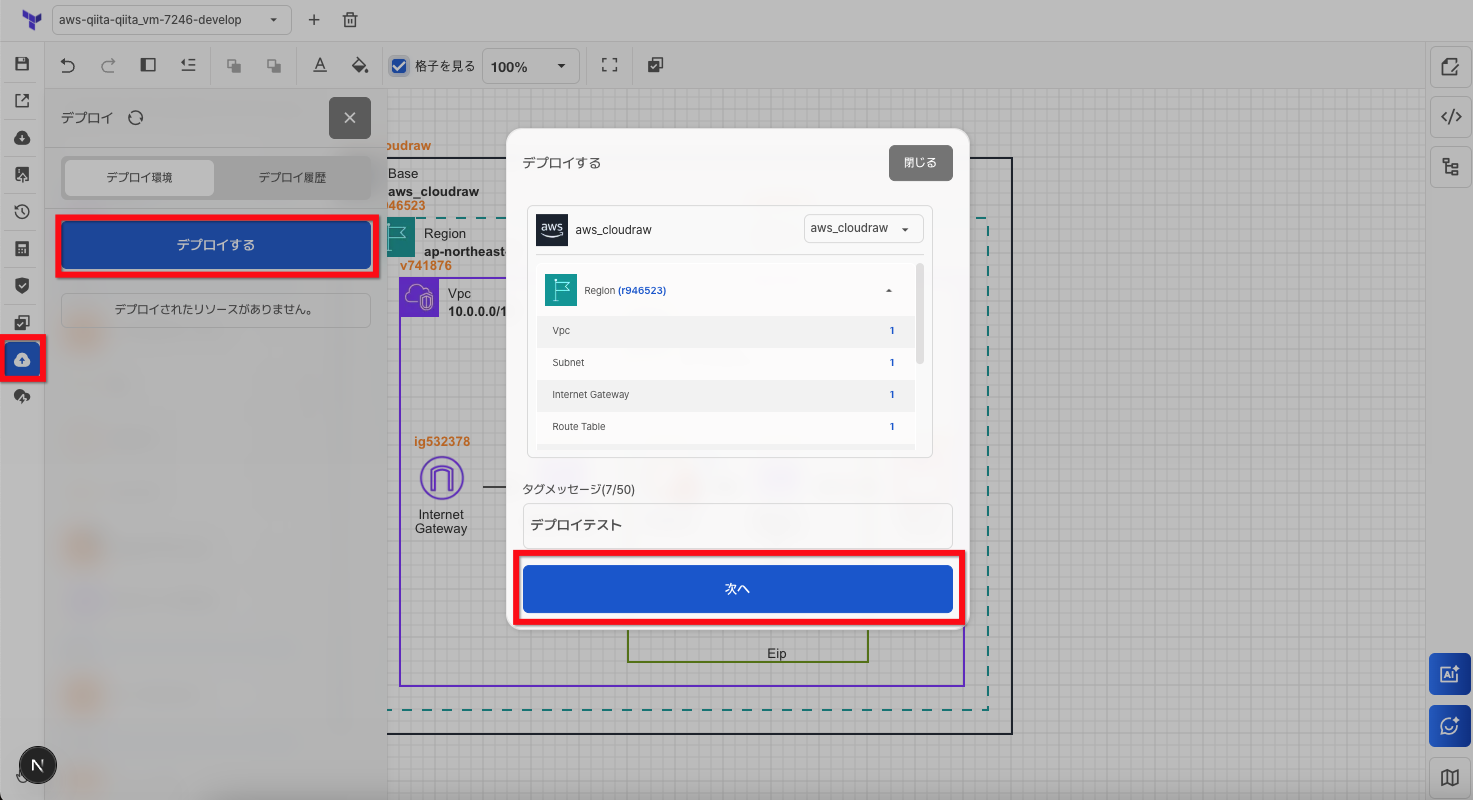Click the cloud upload deploy icon
This screenshot has width=1473, height=800.
click(22, 360)
